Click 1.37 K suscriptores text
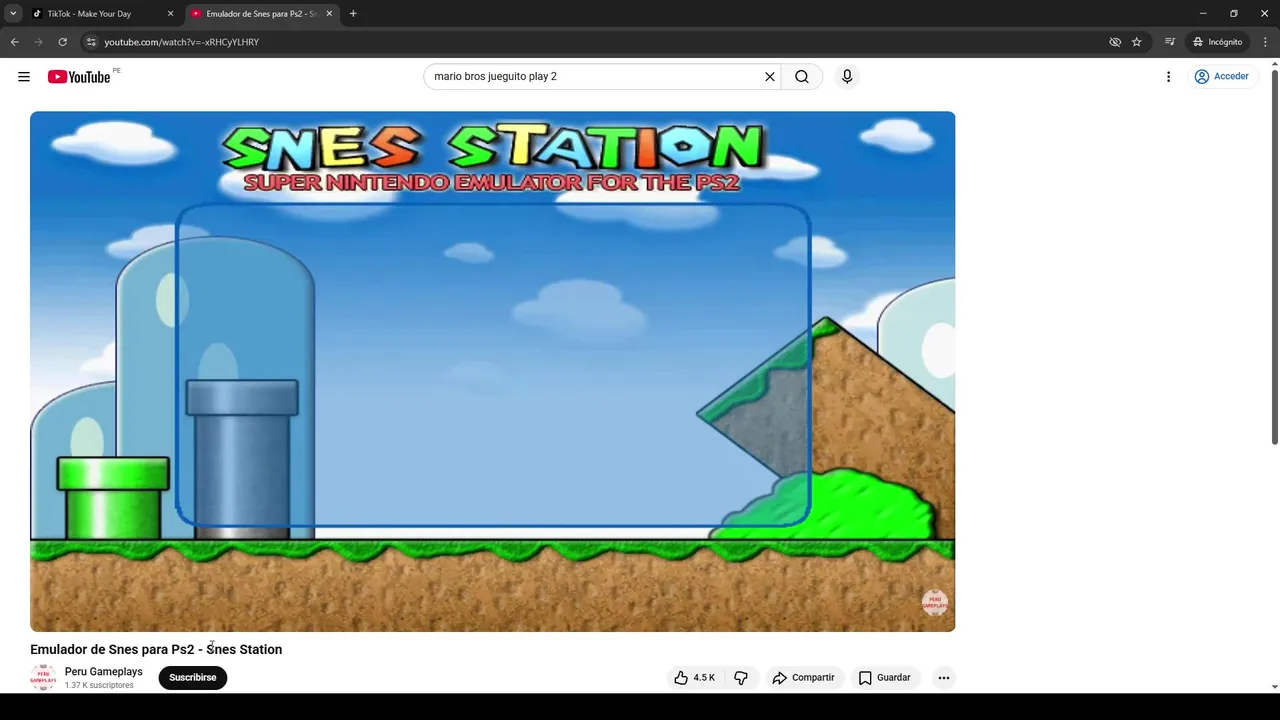Viewport: 1280px width, 720px height. click(99, 686)
